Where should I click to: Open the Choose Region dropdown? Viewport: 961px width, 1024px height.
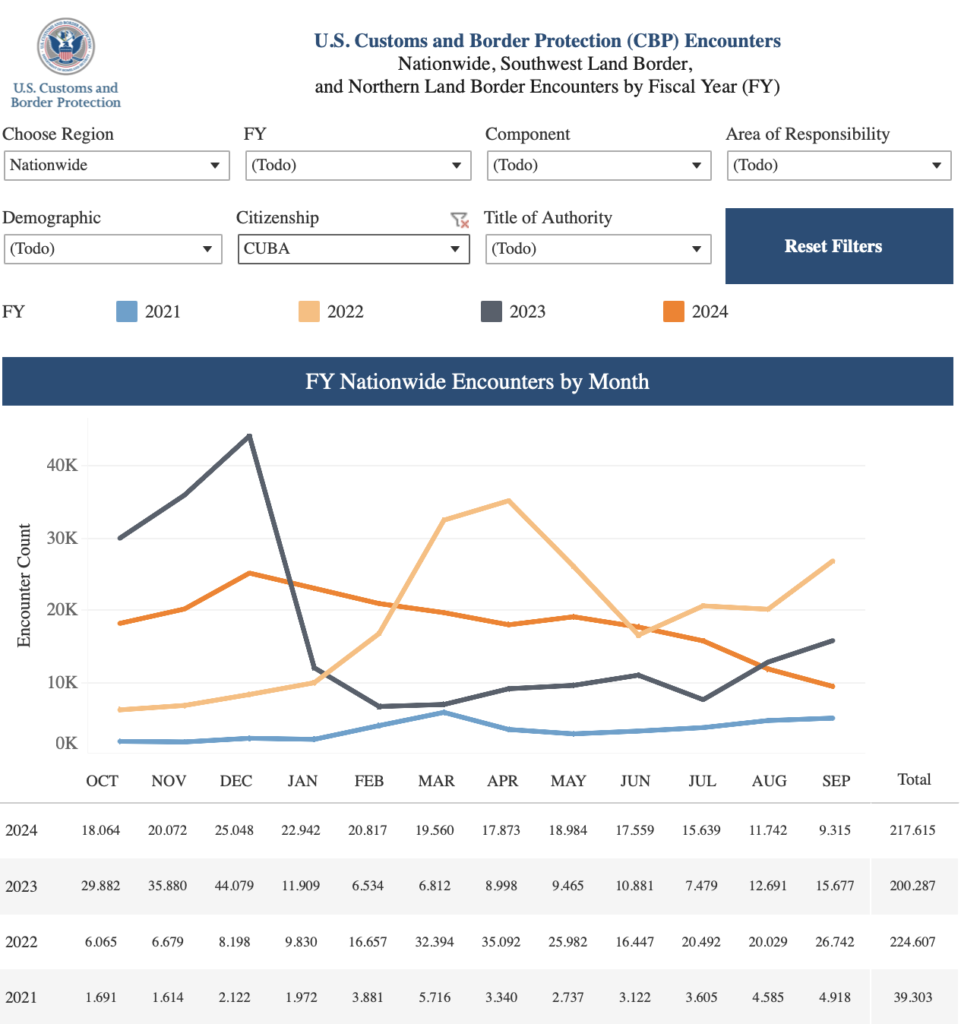click(x=116, y=166)
